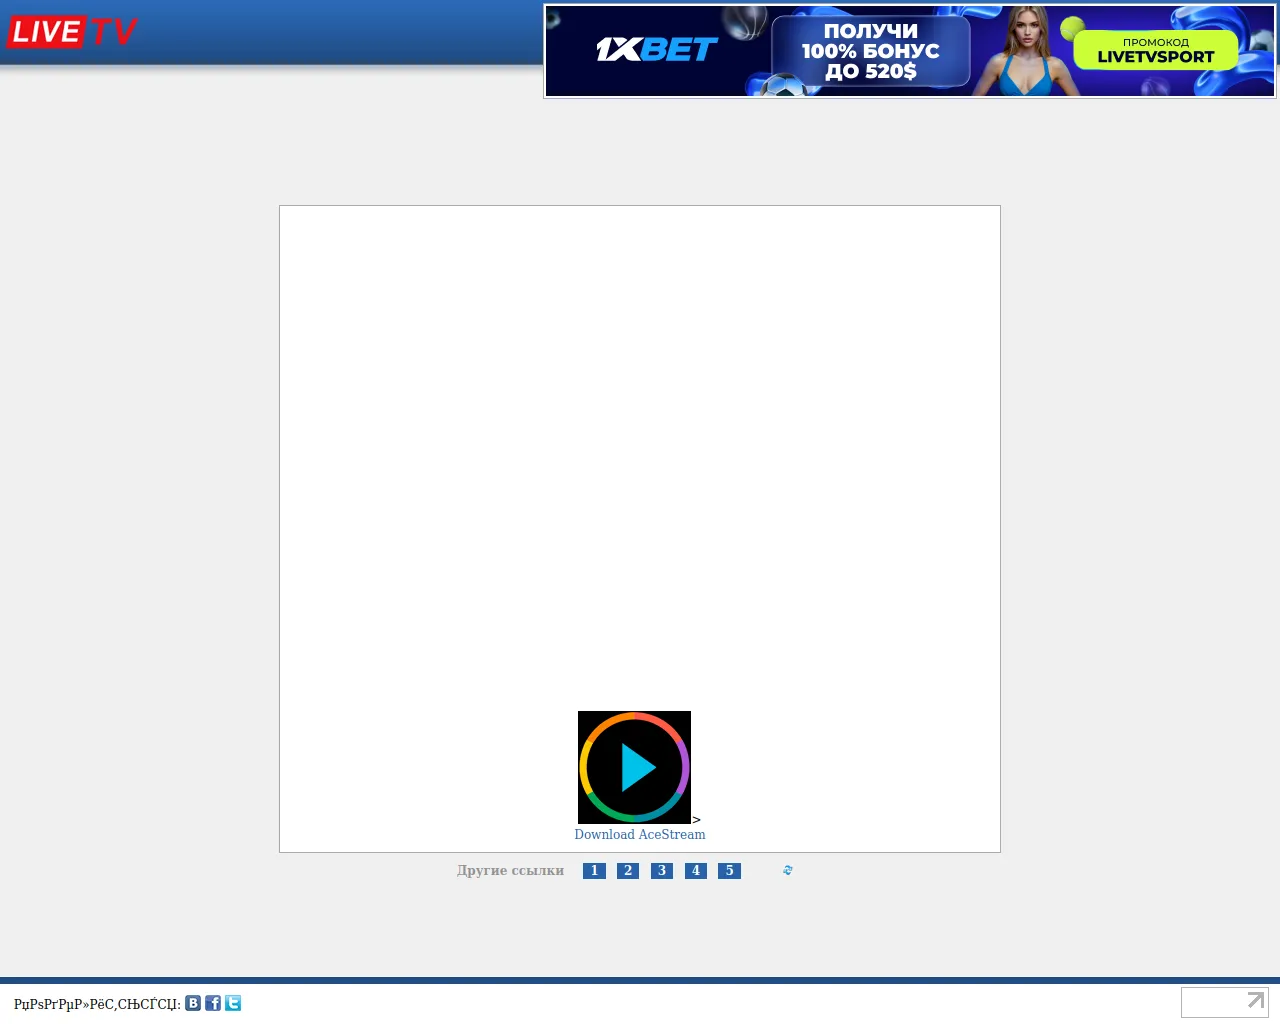Click the LiveTV logo

point(72,32)
